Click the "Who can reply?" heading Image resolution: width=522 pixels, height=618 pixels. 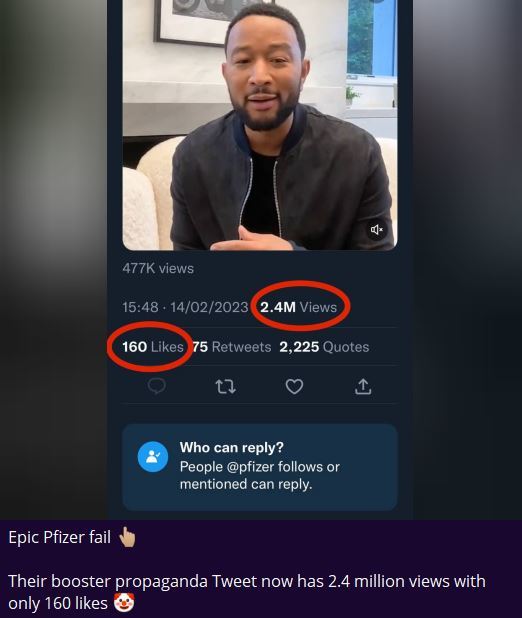tap(232, 447)
